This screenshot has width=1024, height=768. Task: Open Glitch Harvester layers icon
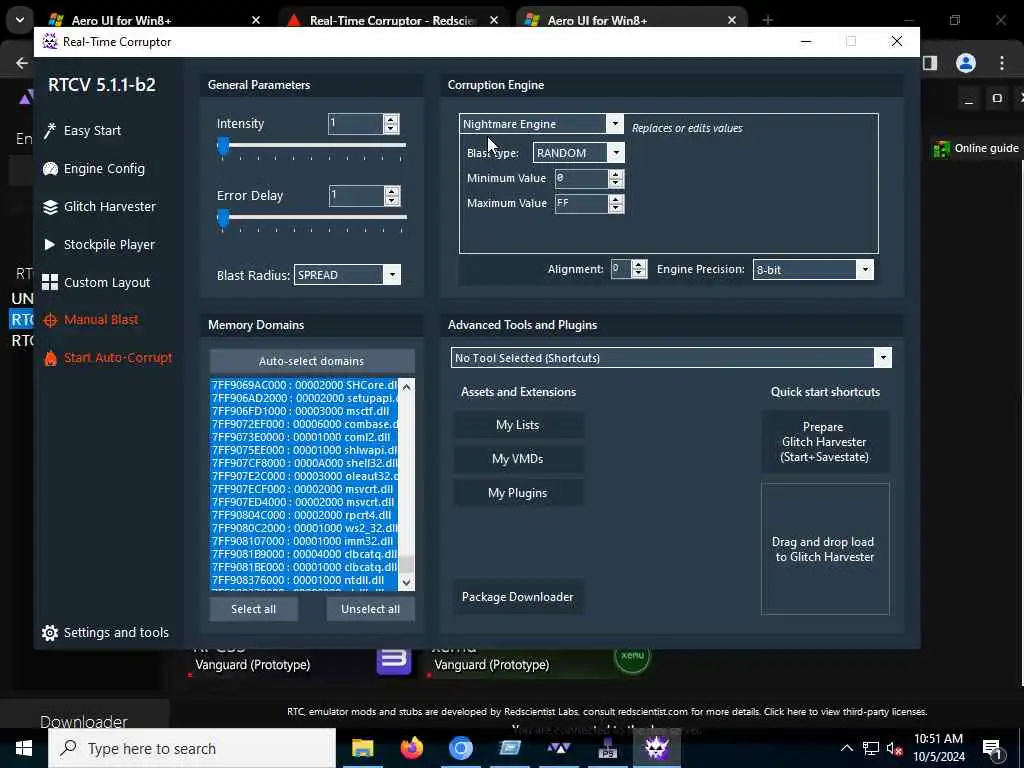tap(50, 207)
